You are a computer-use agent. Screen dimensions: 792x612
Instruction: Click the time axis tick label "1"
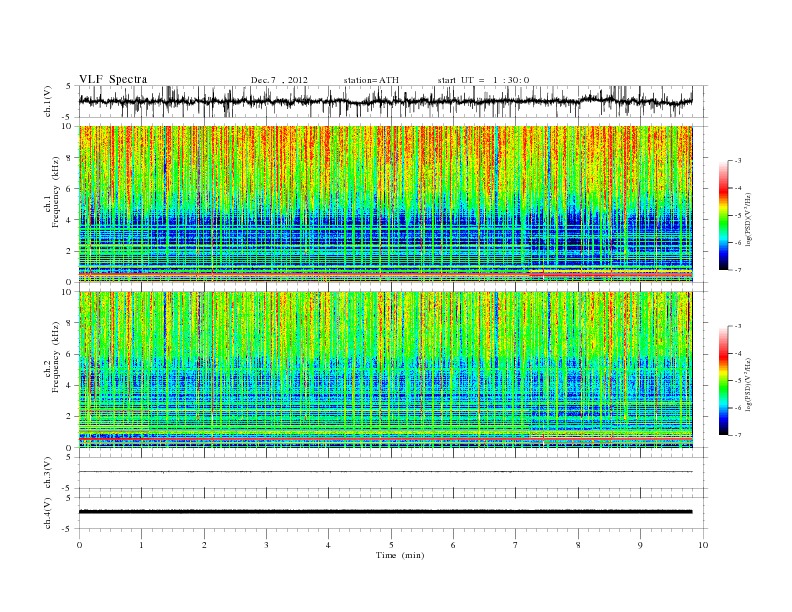coord(141,545)
